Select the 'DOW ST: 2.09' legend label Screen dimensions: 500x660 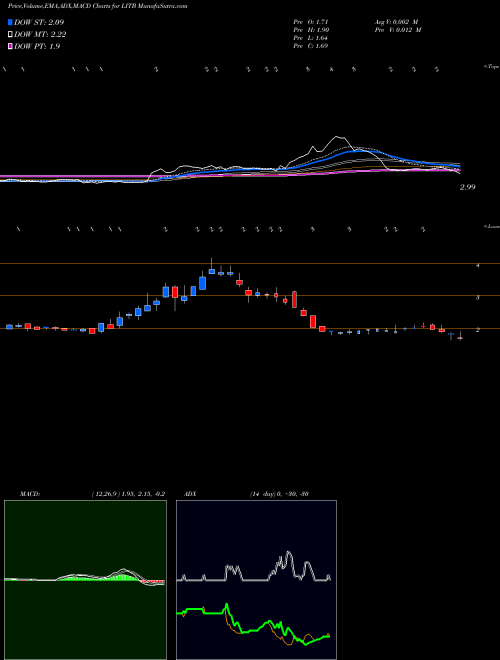tap(39, 22)
